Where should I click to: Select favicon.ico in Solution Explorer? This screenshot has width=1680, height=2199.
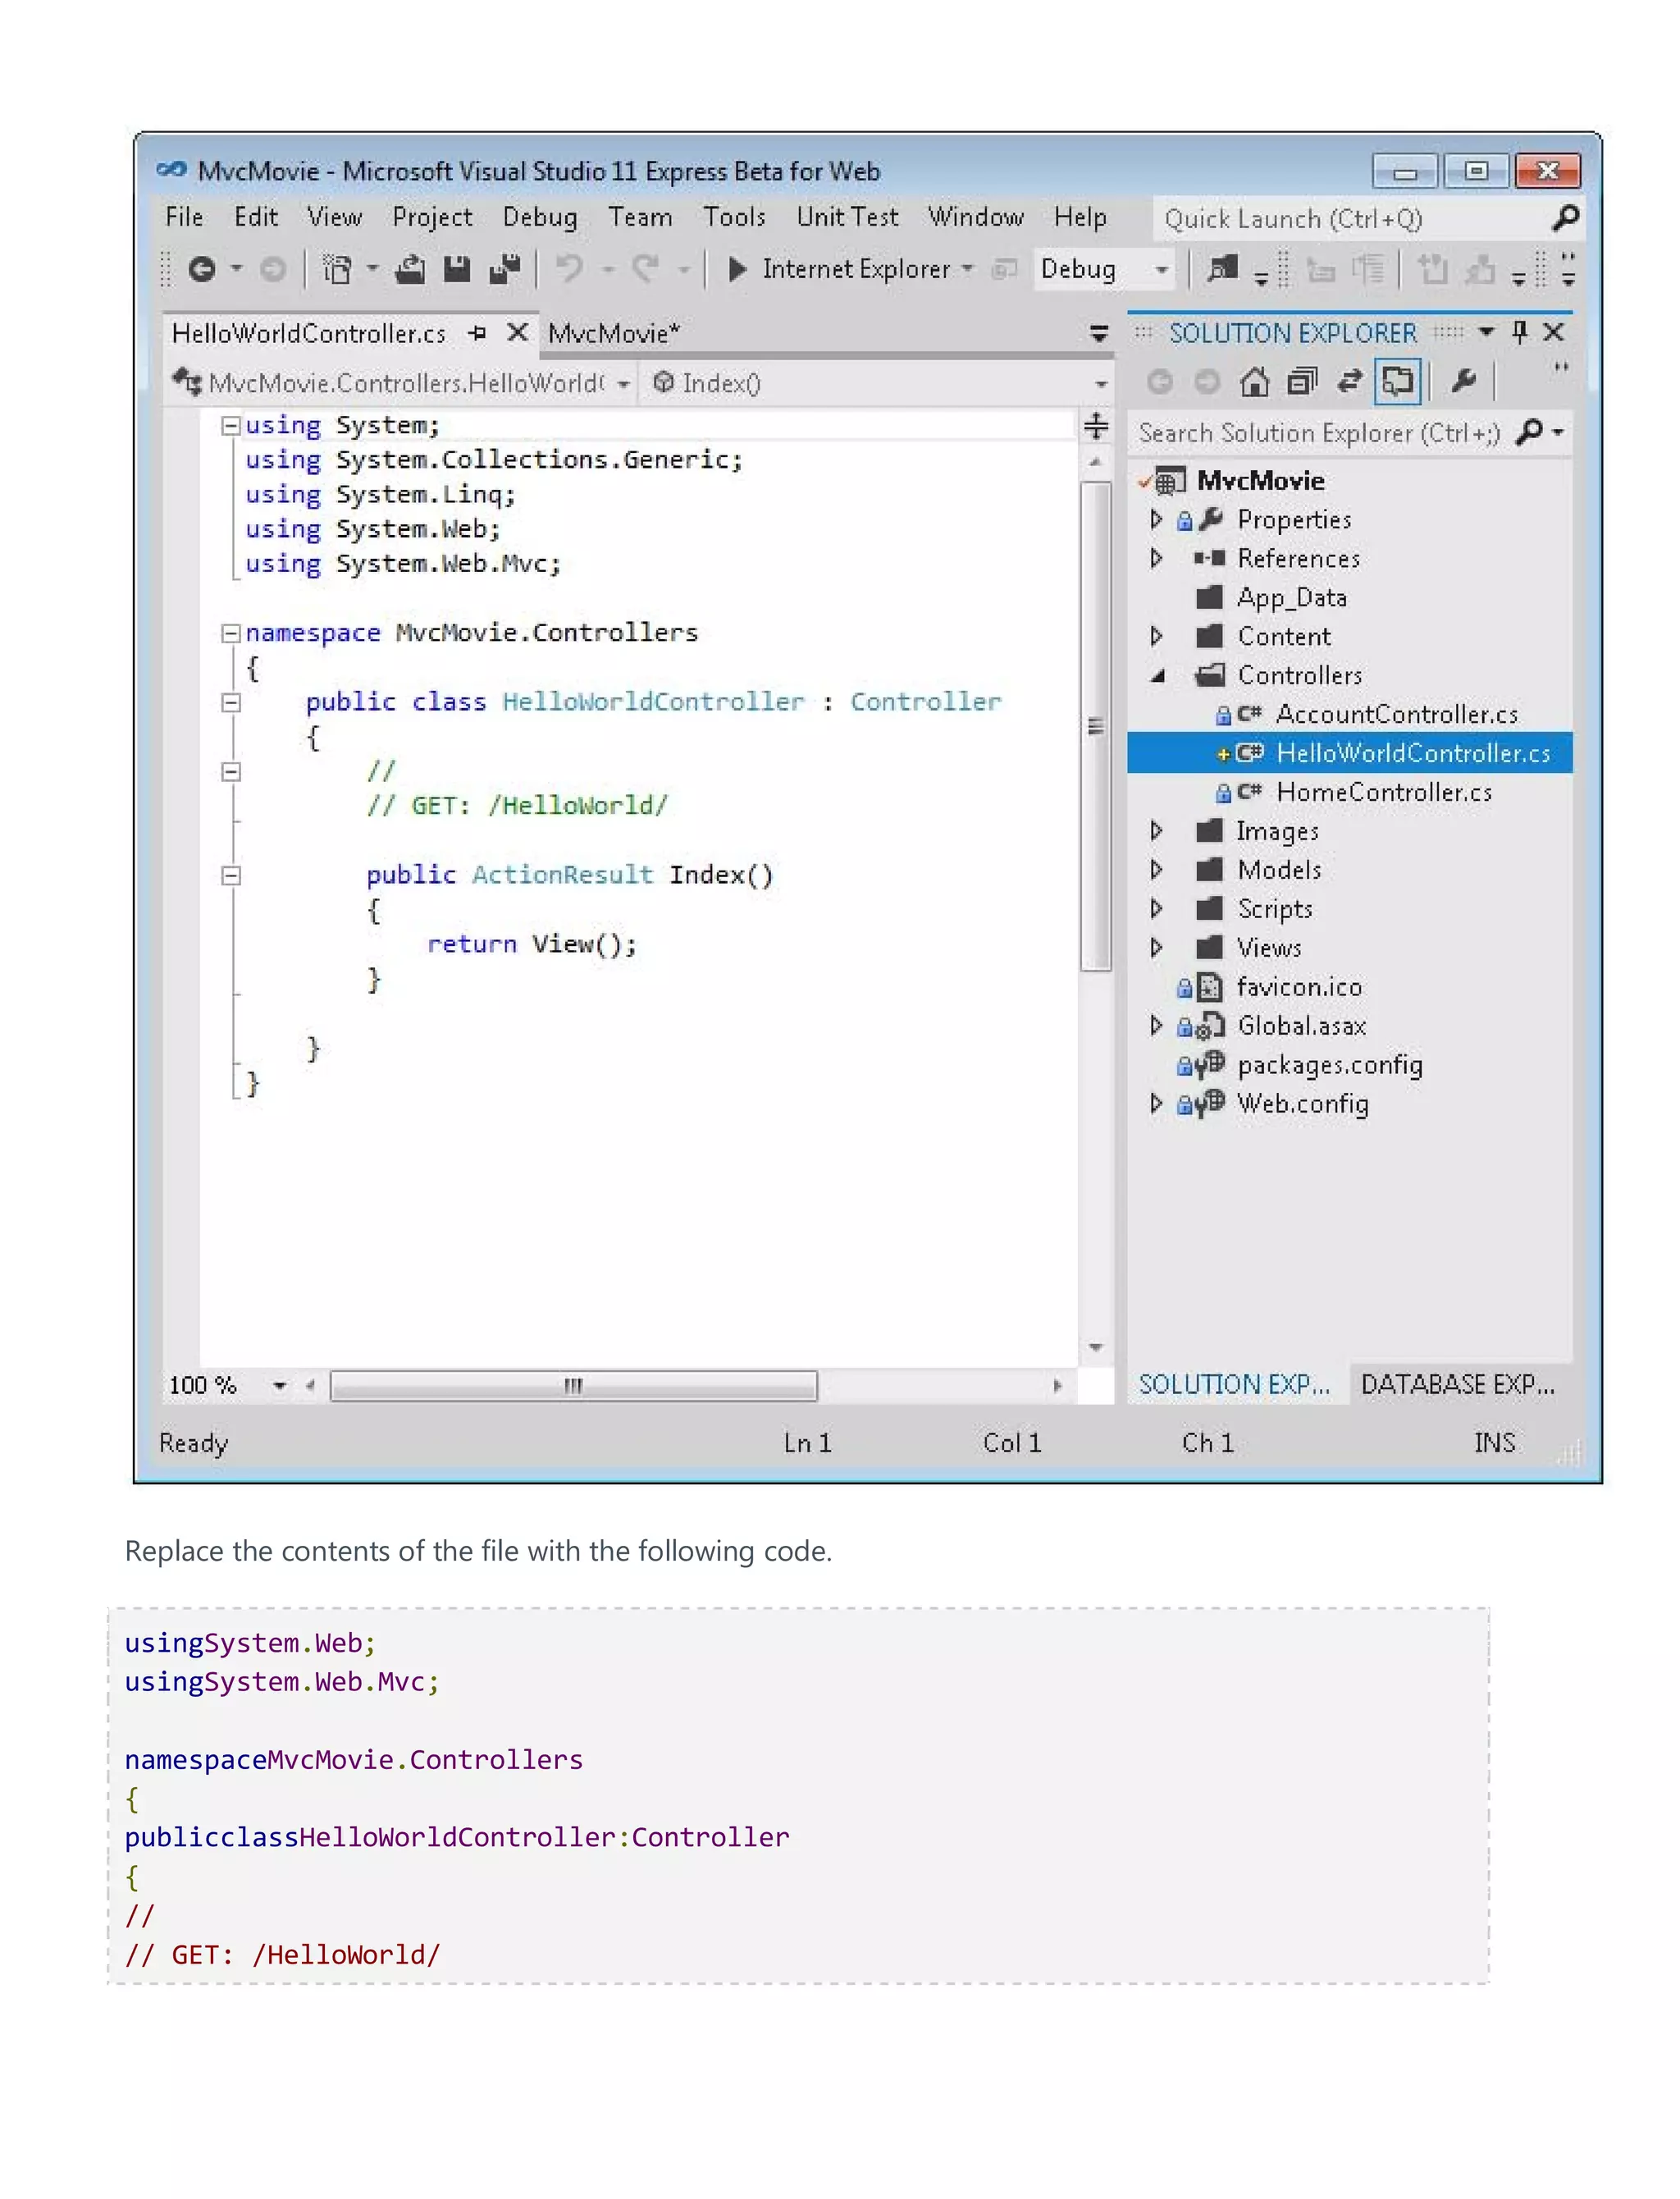click(x=1299, y=987)
